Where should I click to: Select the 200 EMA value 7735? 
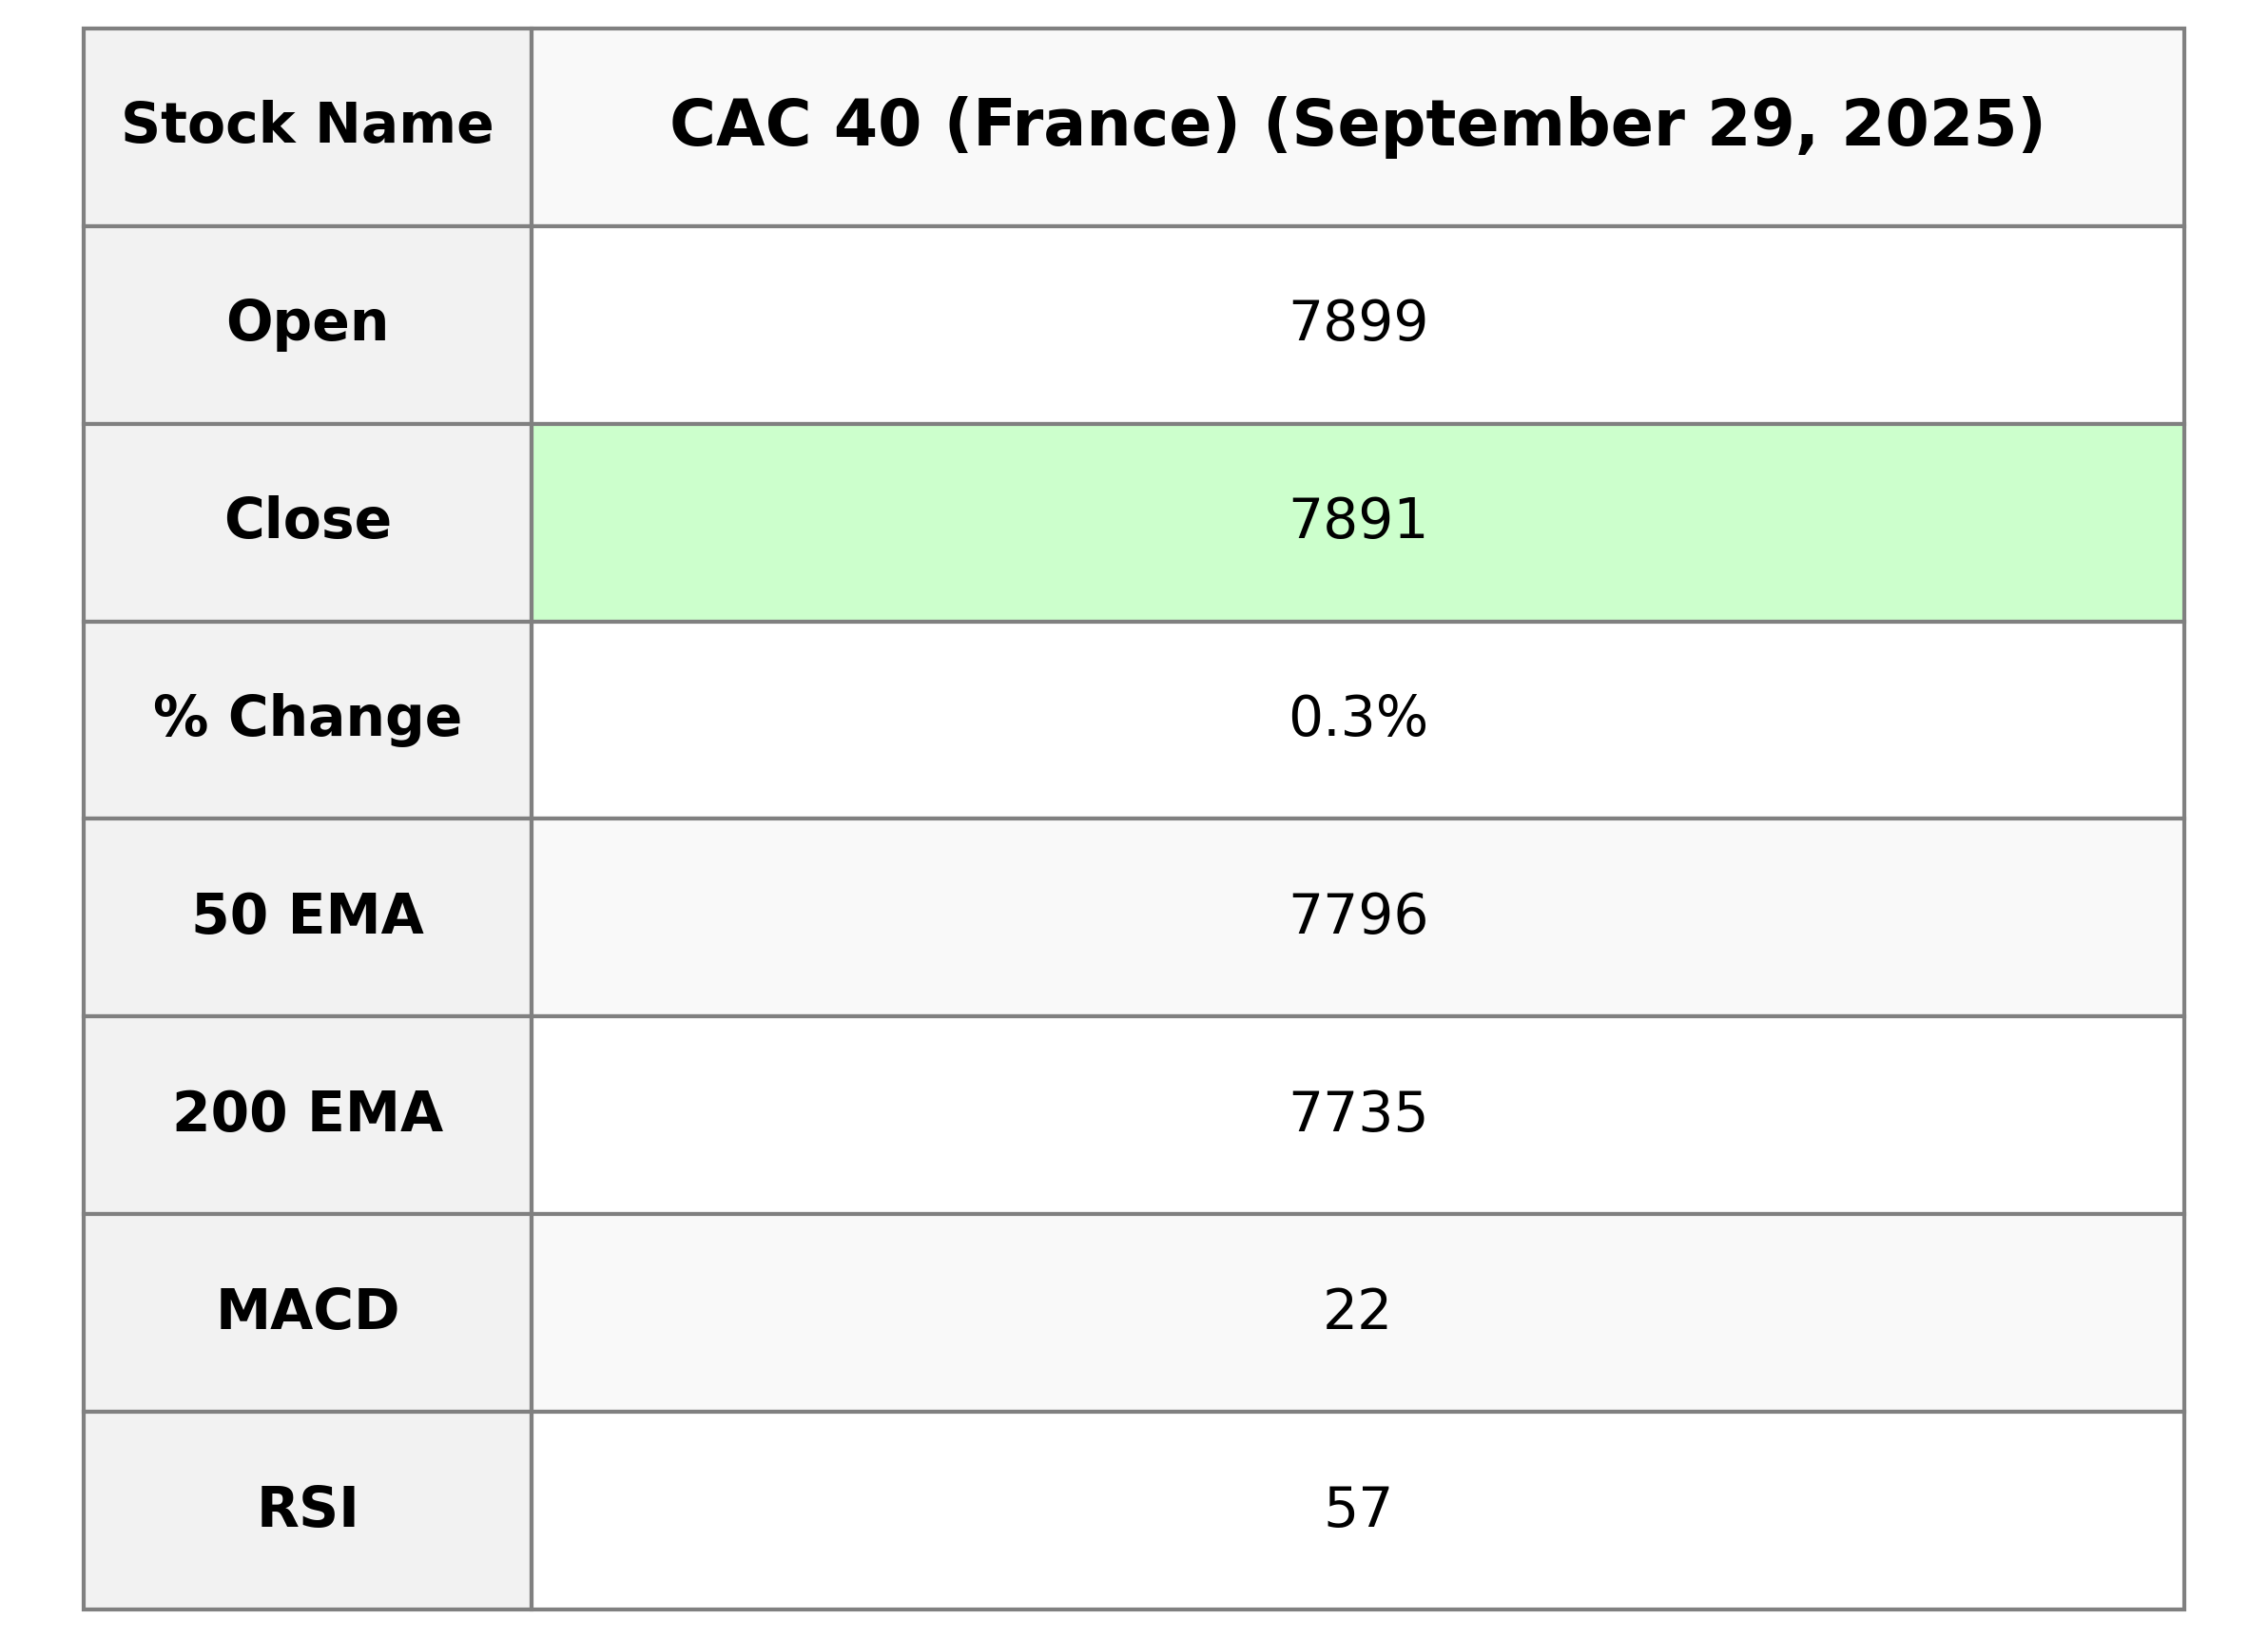pyautogui.click(x=1357, y=1114)
